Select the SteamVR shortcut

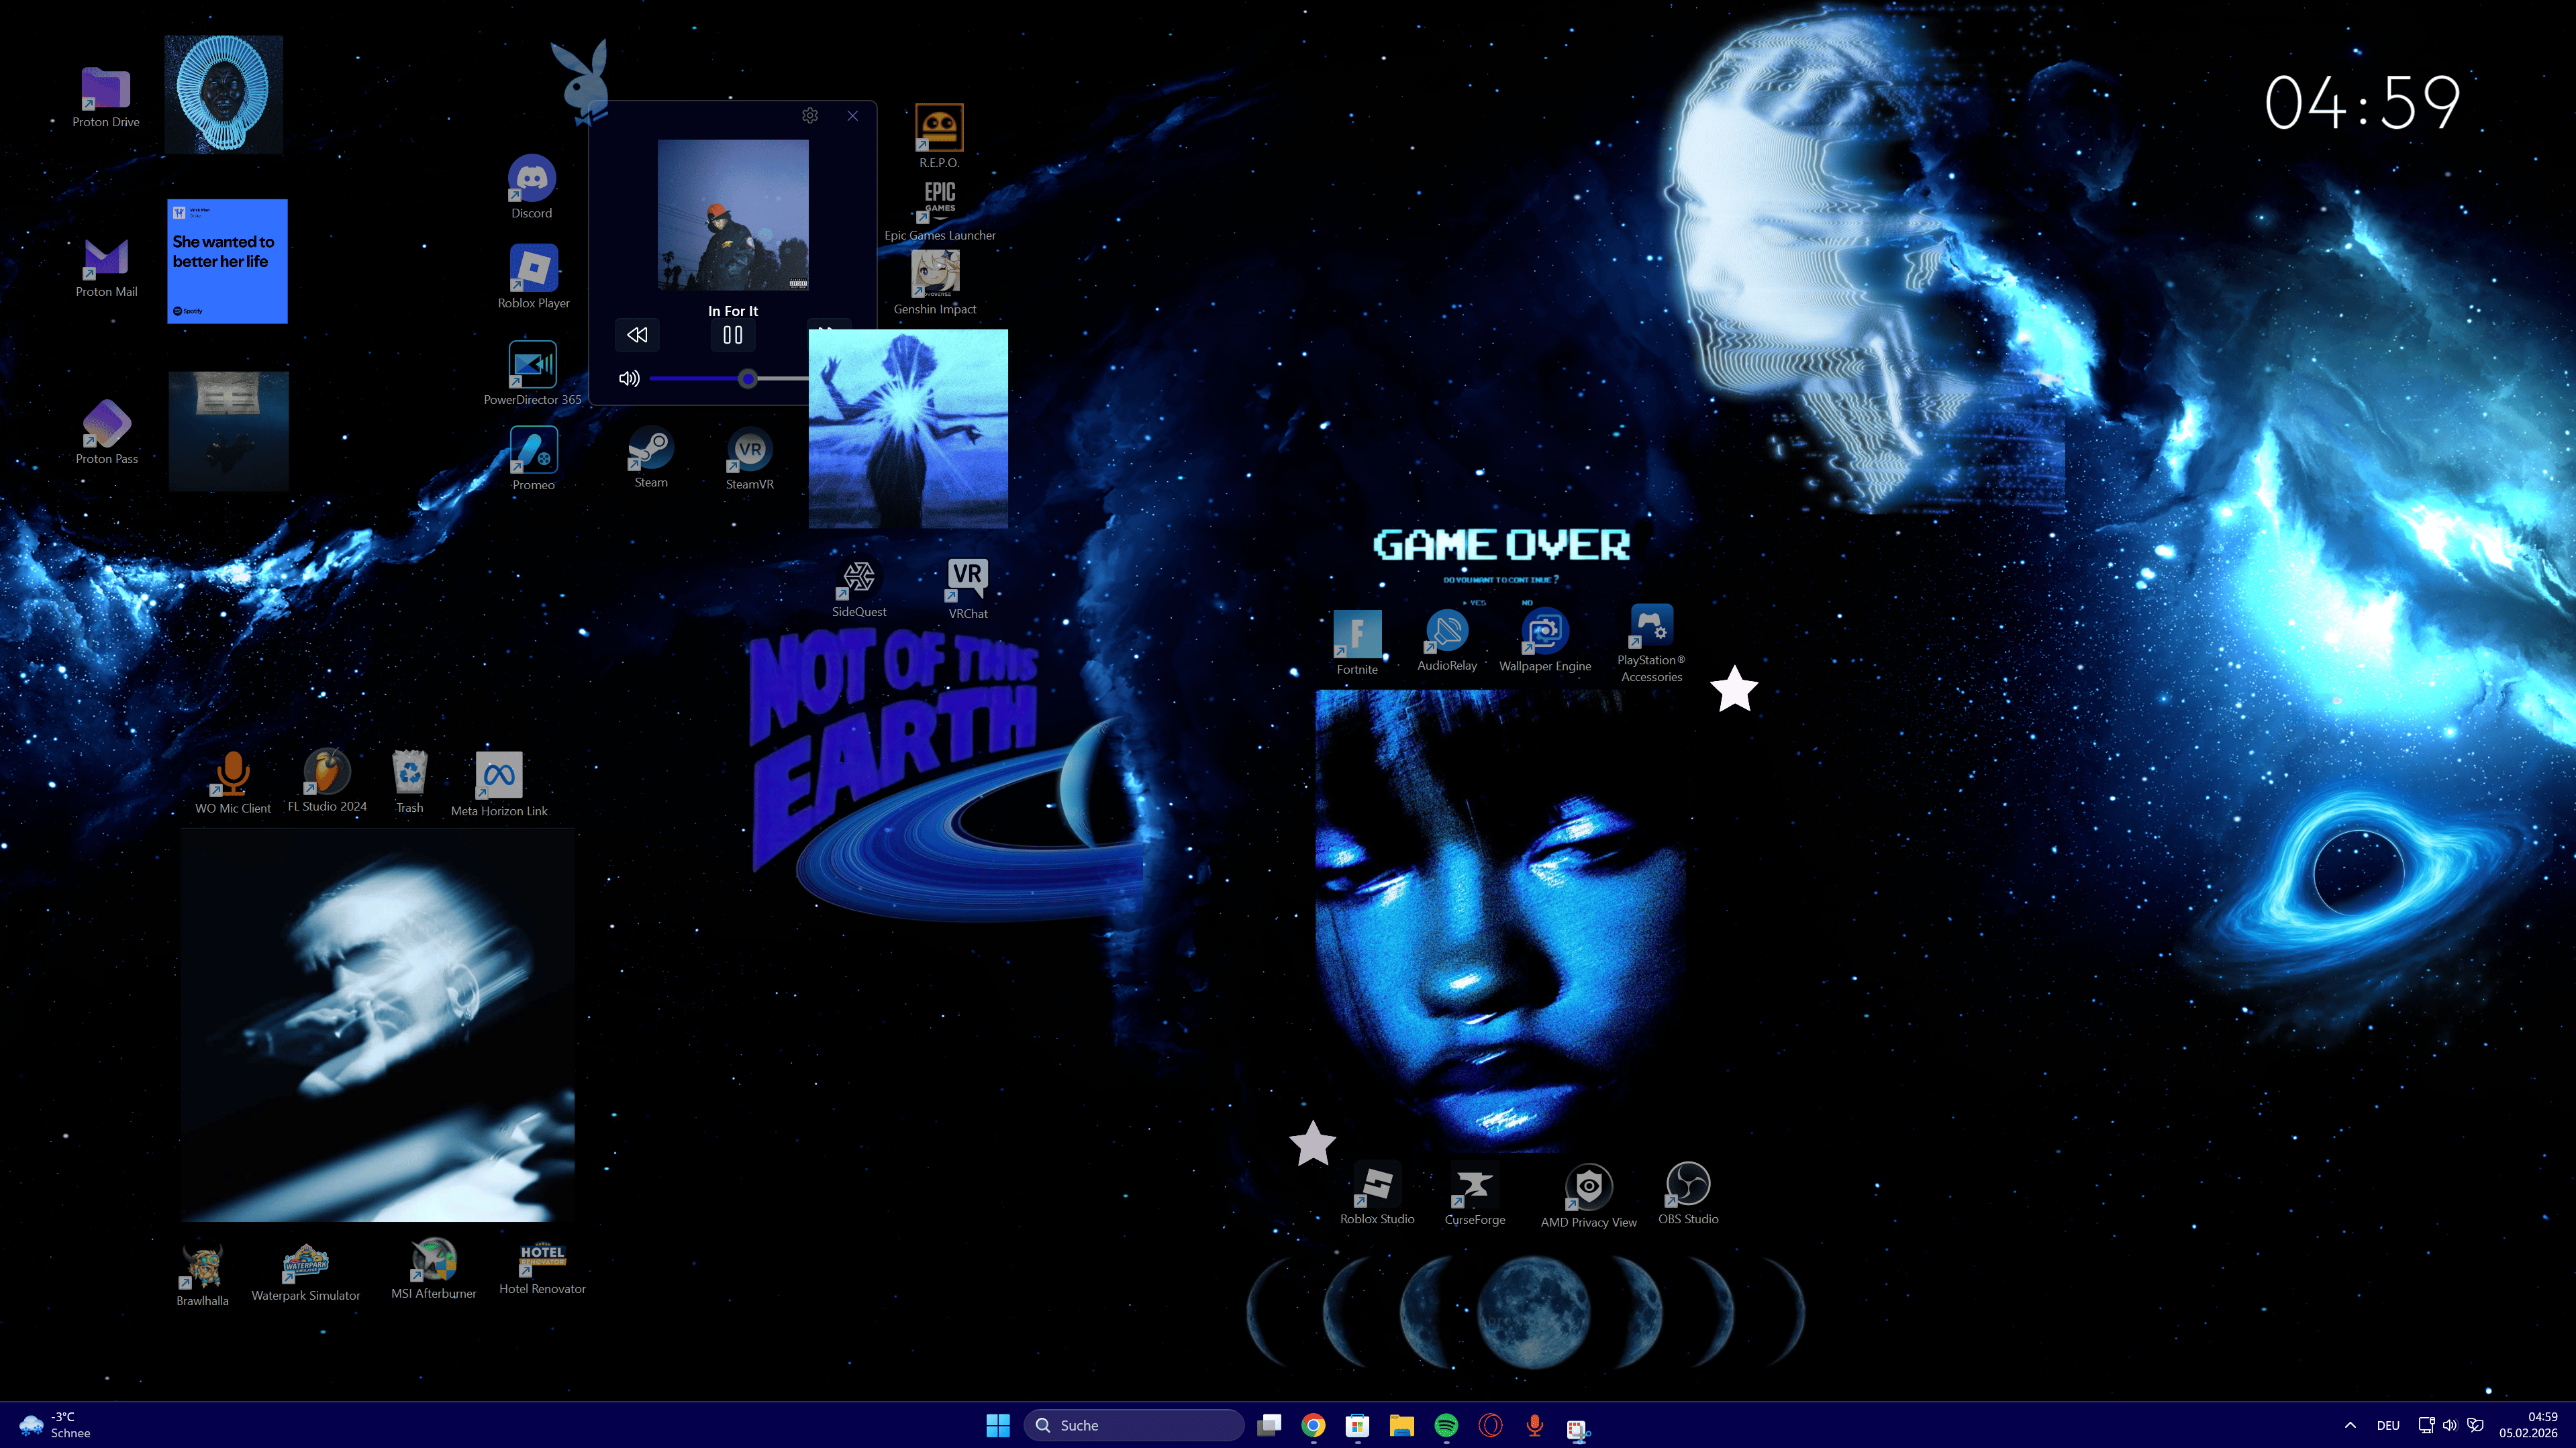click(749, 459)
